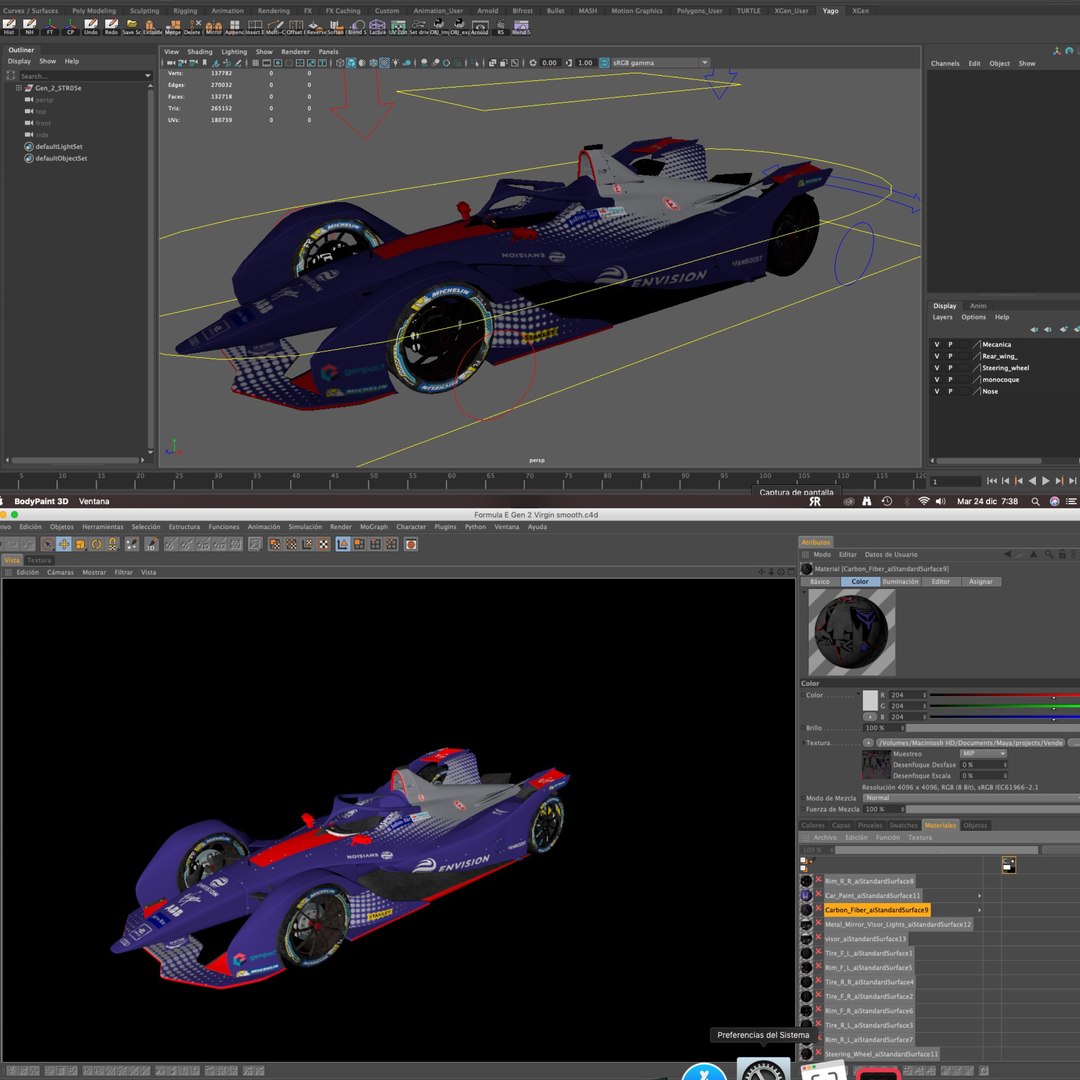
Task: Open the Muestreo MIP dropdown
Action: pos(983,754)
